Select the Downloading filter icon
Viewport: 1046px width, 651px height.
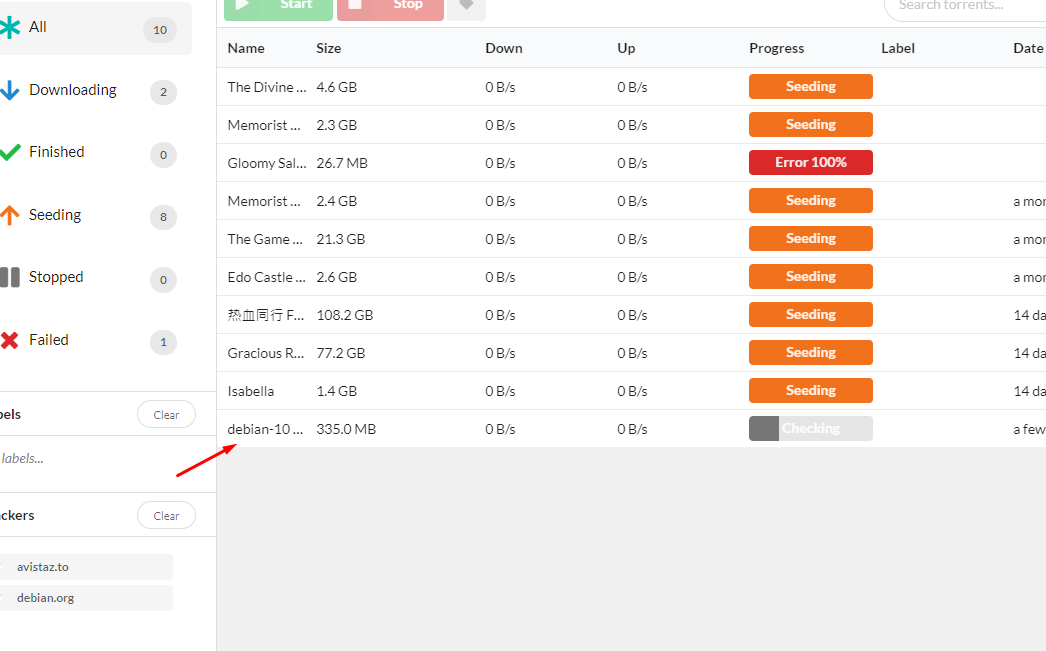(x=10, y=89)
